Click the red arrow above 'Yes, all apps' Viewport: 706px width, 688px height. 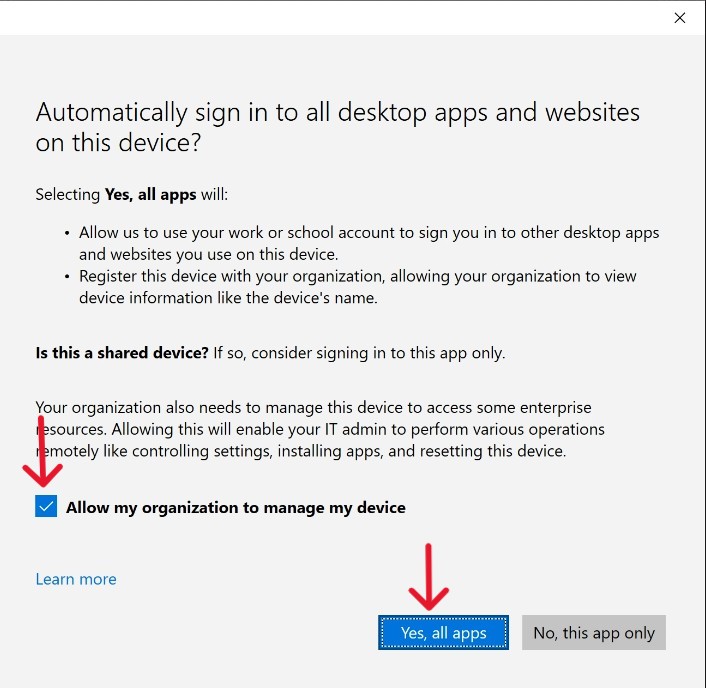point(429,577)
